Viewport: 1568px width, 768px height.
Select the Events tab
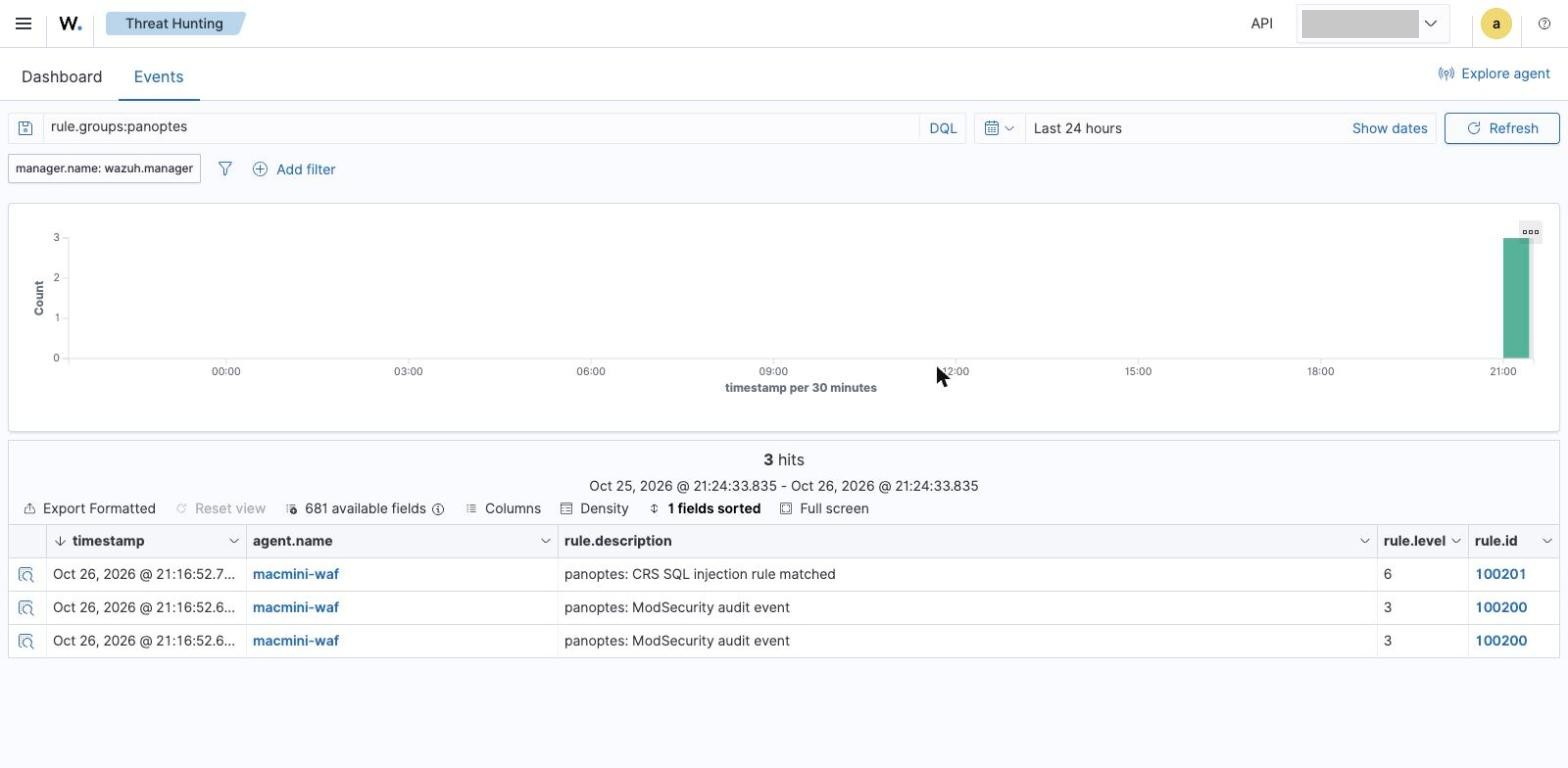(x=159, y=77)
